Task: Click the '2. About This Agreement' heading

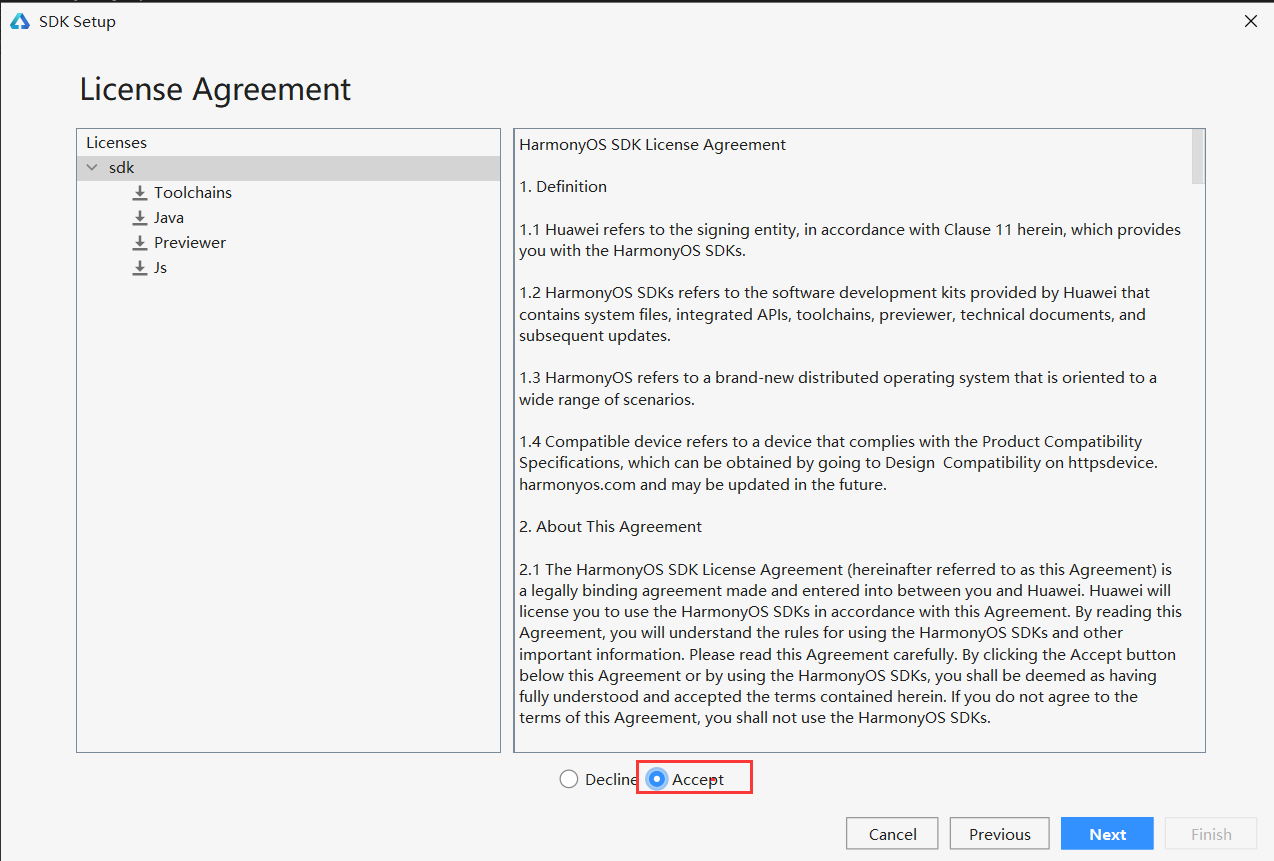Action: pyautogui.click(x=610, y=526)
